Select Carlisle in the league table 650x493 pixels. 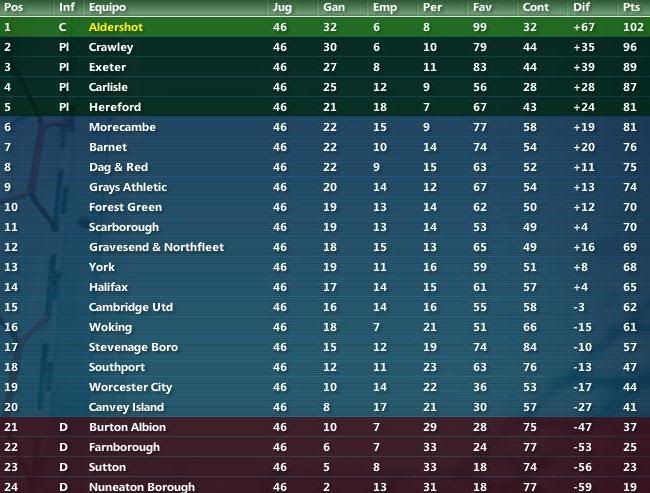(108, 87)
